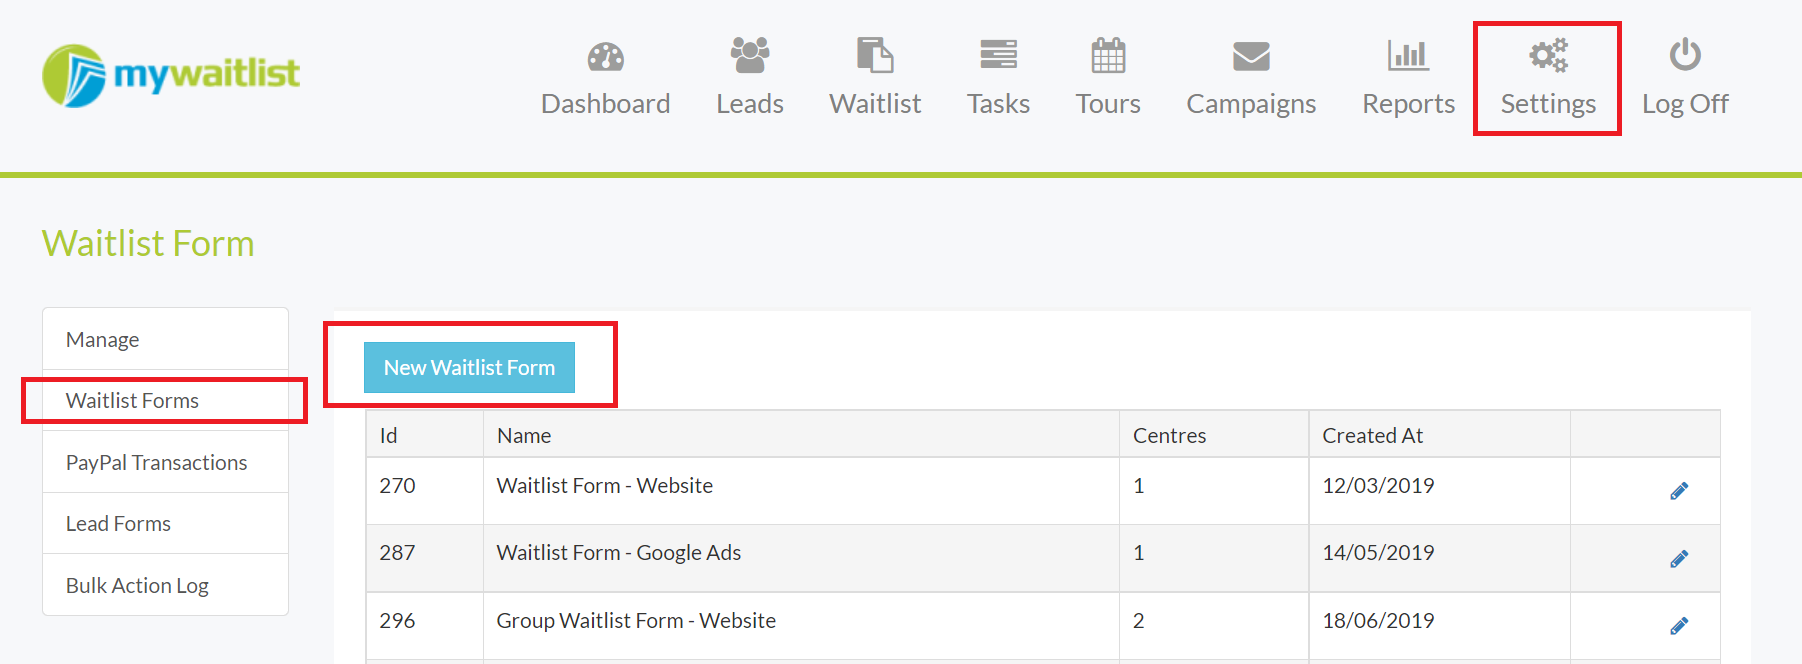Select the Log Off label
The width and height of the screenshot is (1802, 664).
click(x=1685, y=104)
